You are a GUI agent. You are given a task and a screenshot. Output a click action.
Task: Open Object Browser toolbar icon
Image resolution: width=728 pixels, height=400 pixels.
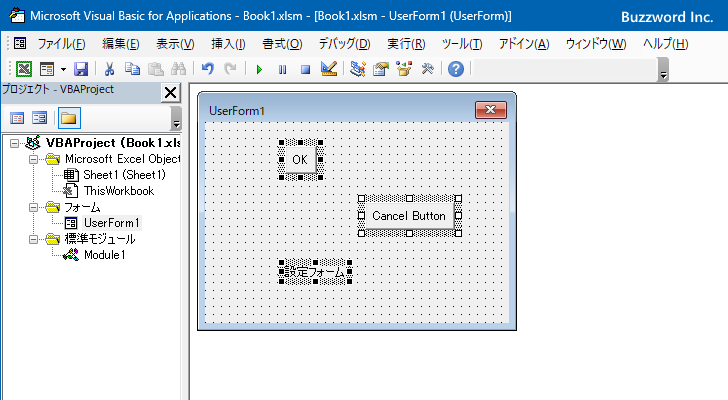pyautogui.click(x=404, y=69)
